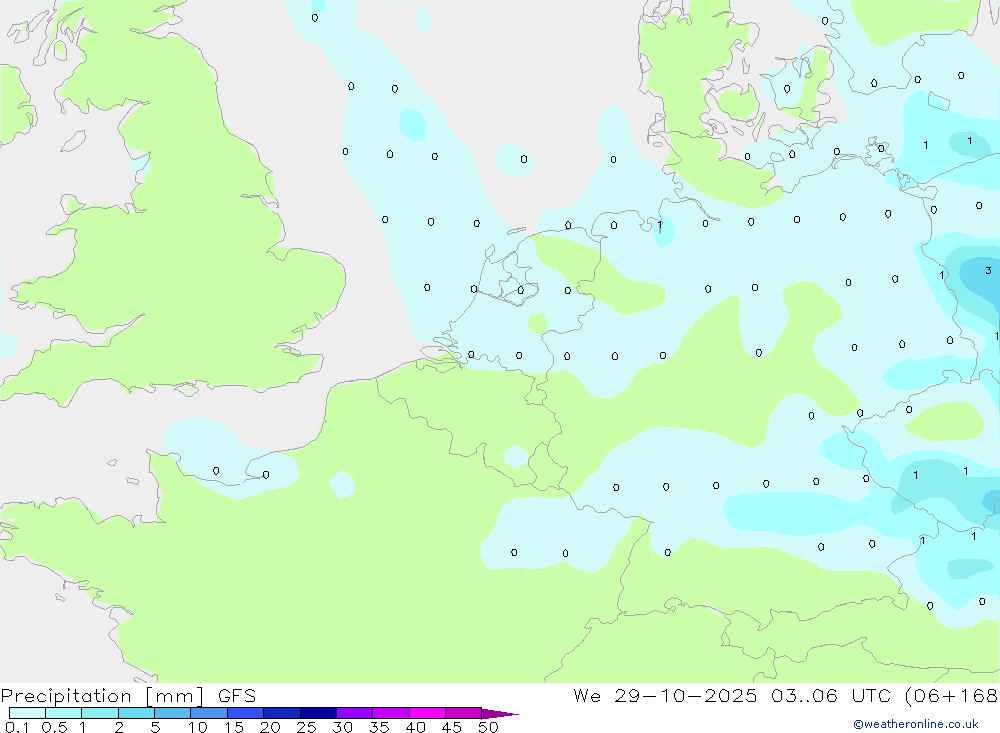
Task: Click the legend label '20'
Action: [270, 727]
